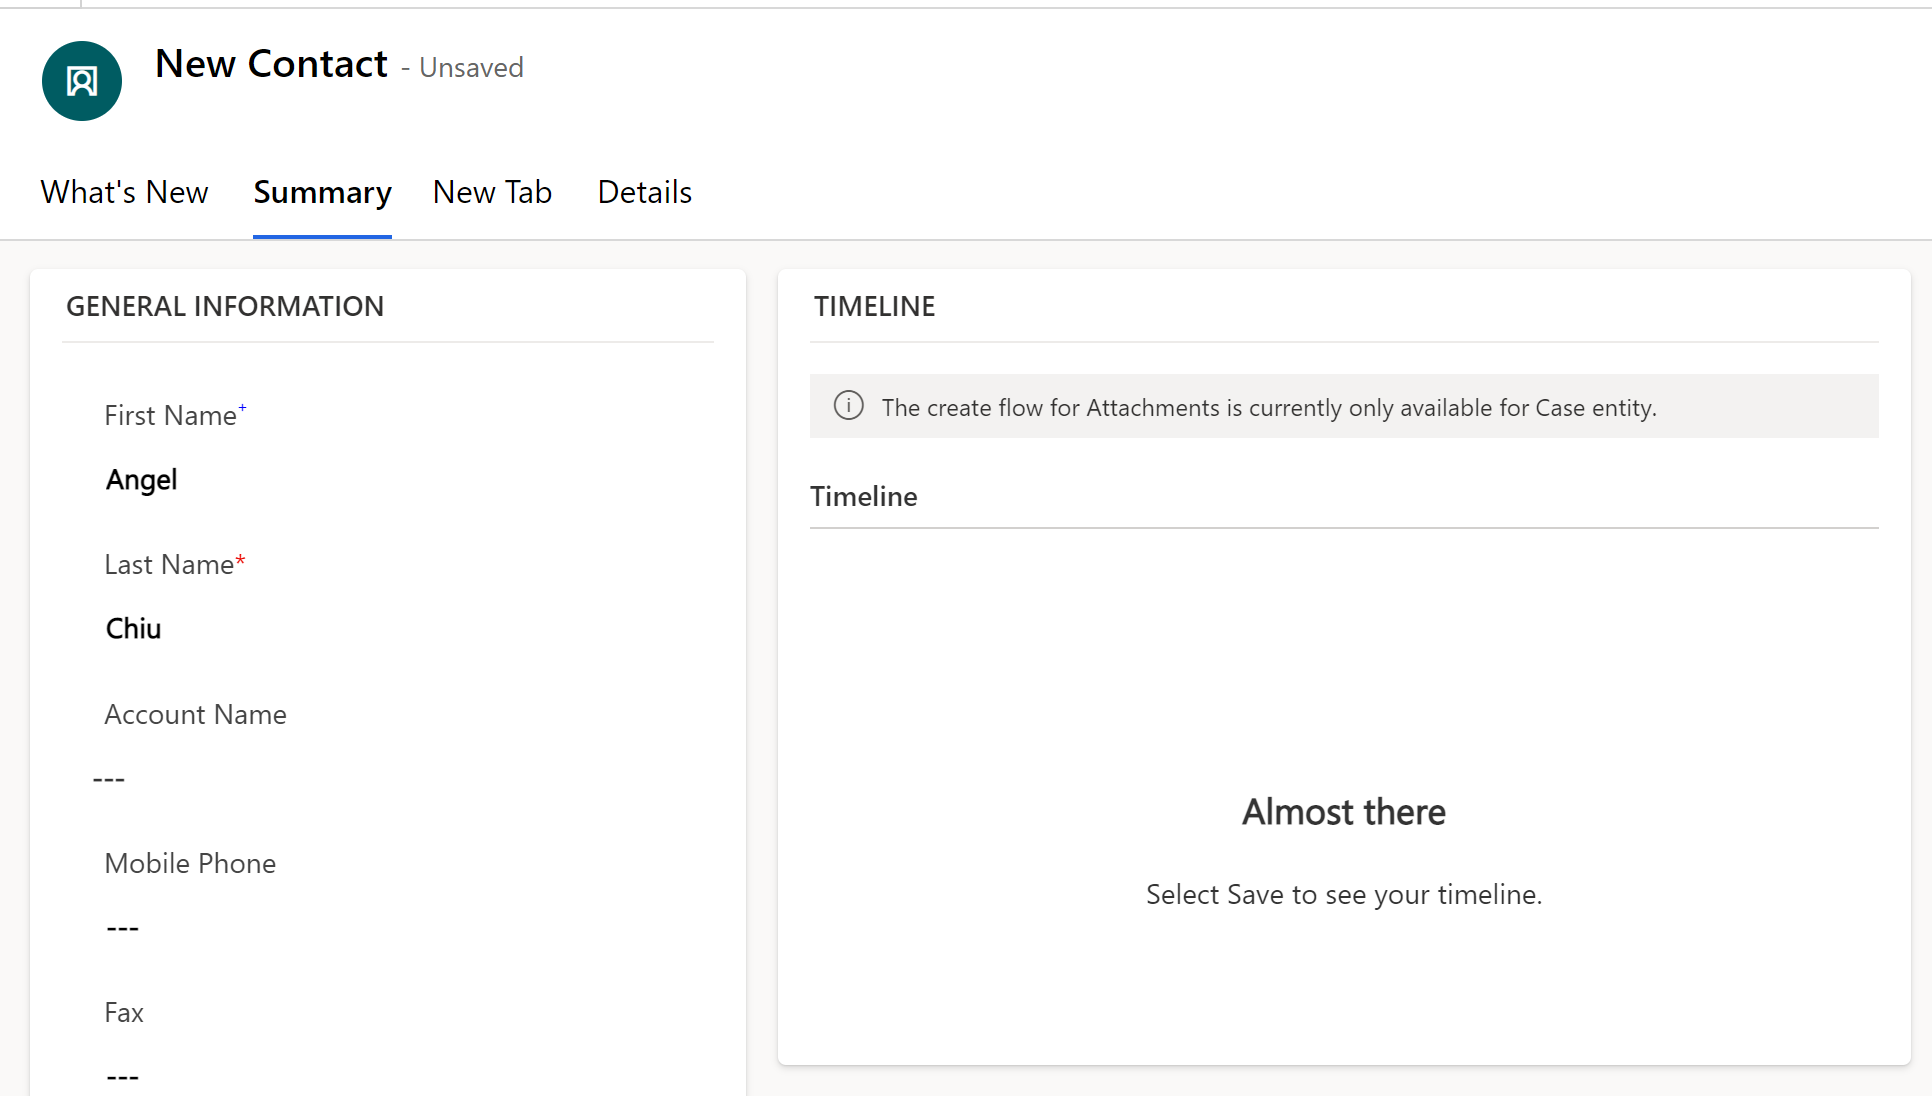Click the First Name field with Angel

[142, 480]
